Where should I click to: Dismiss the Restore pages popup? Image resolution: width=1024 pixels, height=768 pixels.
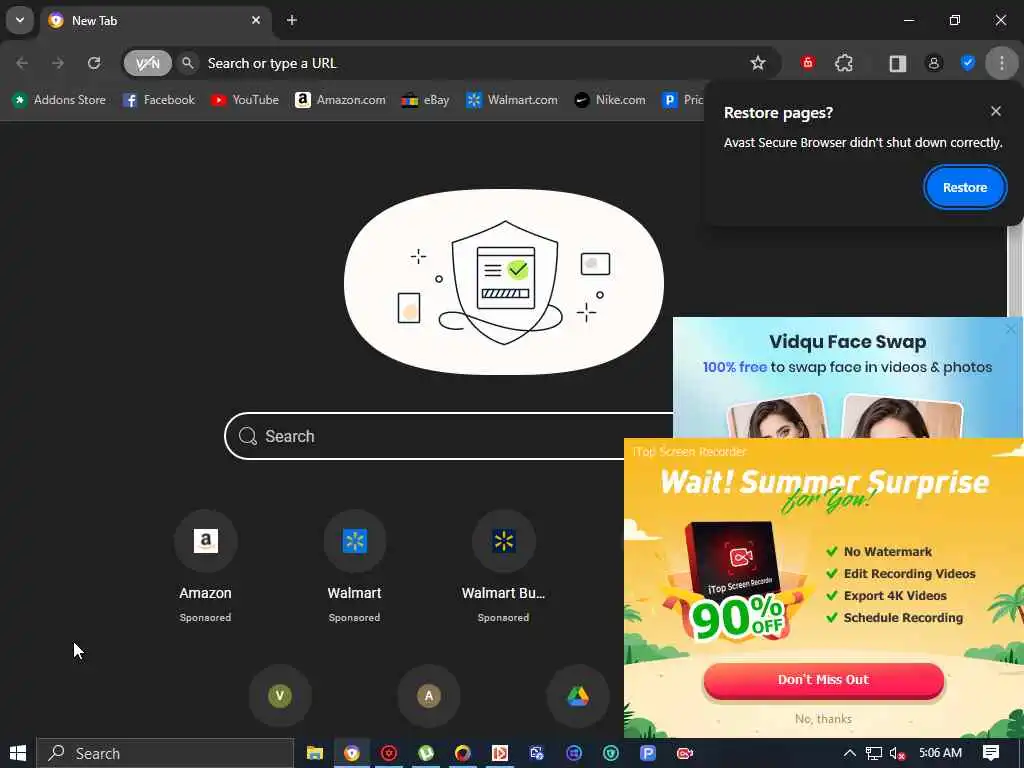tap(995, 112)
